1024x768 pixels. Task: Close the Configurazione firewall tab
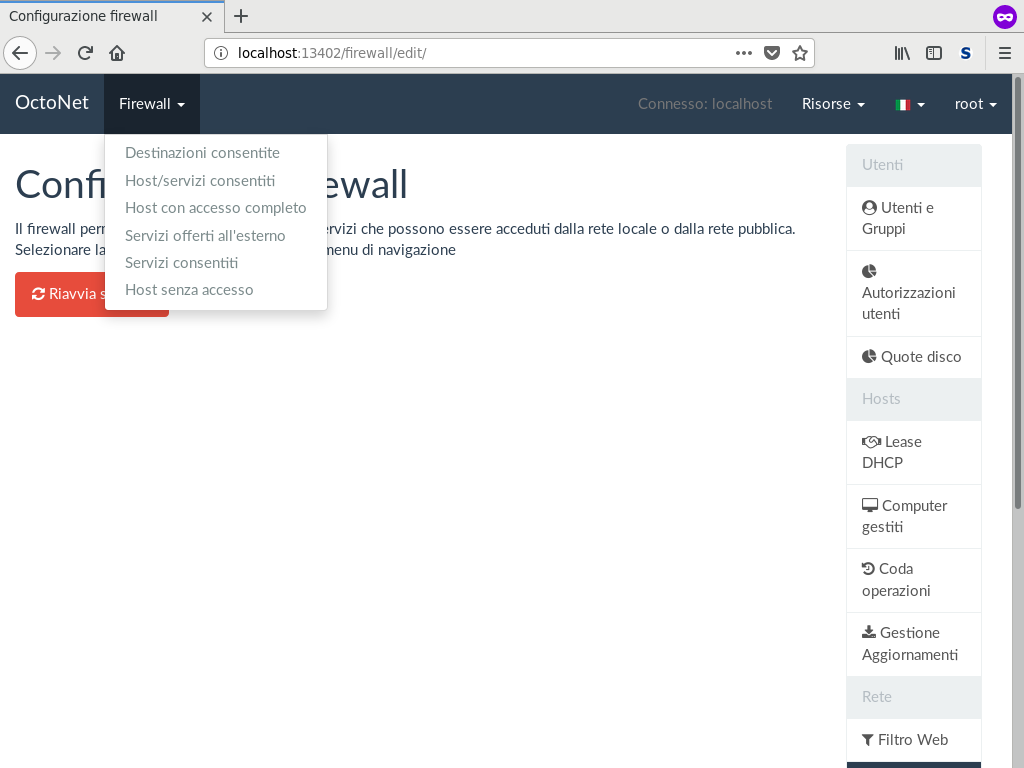[x=207, y=17]
